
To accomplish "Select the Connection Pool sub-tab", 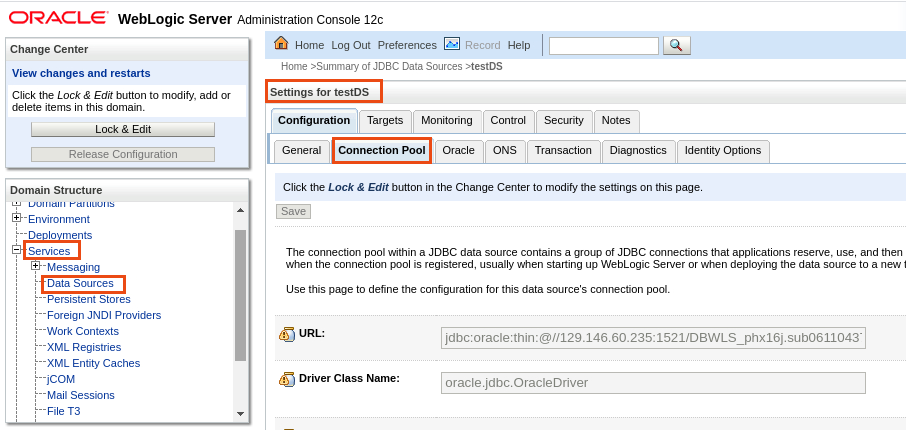I will pos(382,151).
